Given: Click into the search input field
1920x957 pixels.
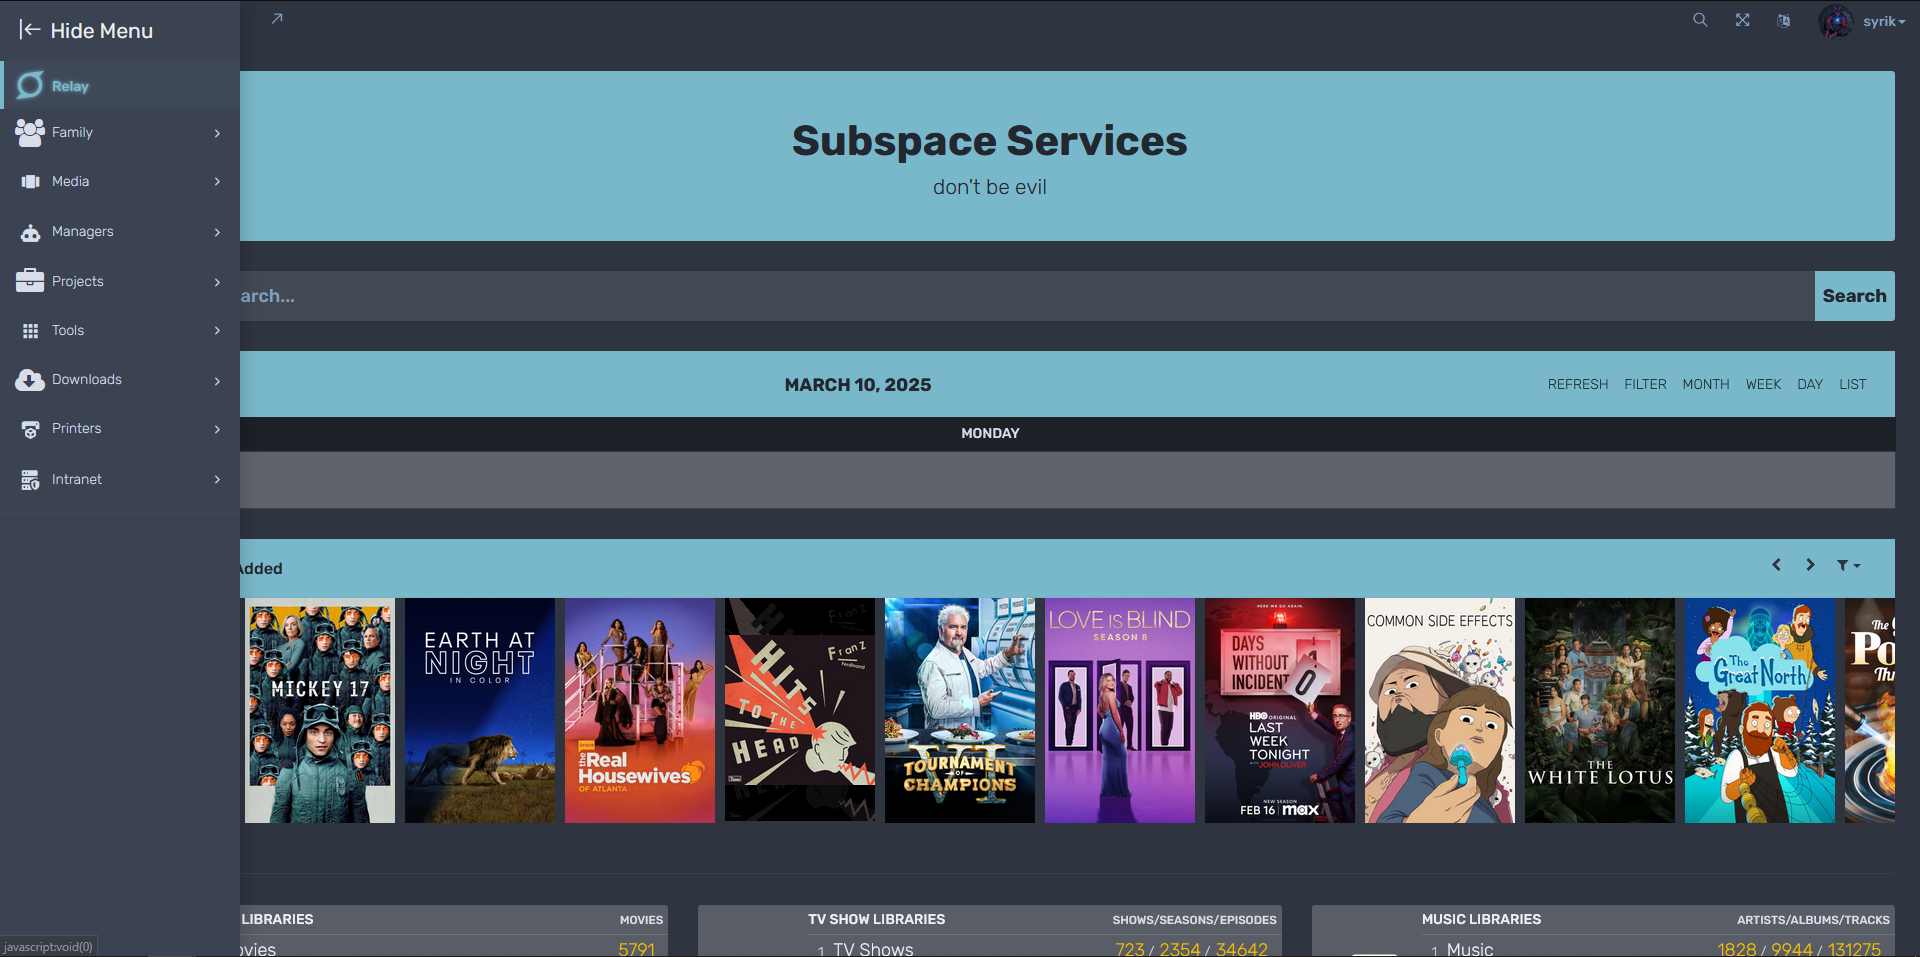Looking at the screenshot, I should (x=1027, y=296).
